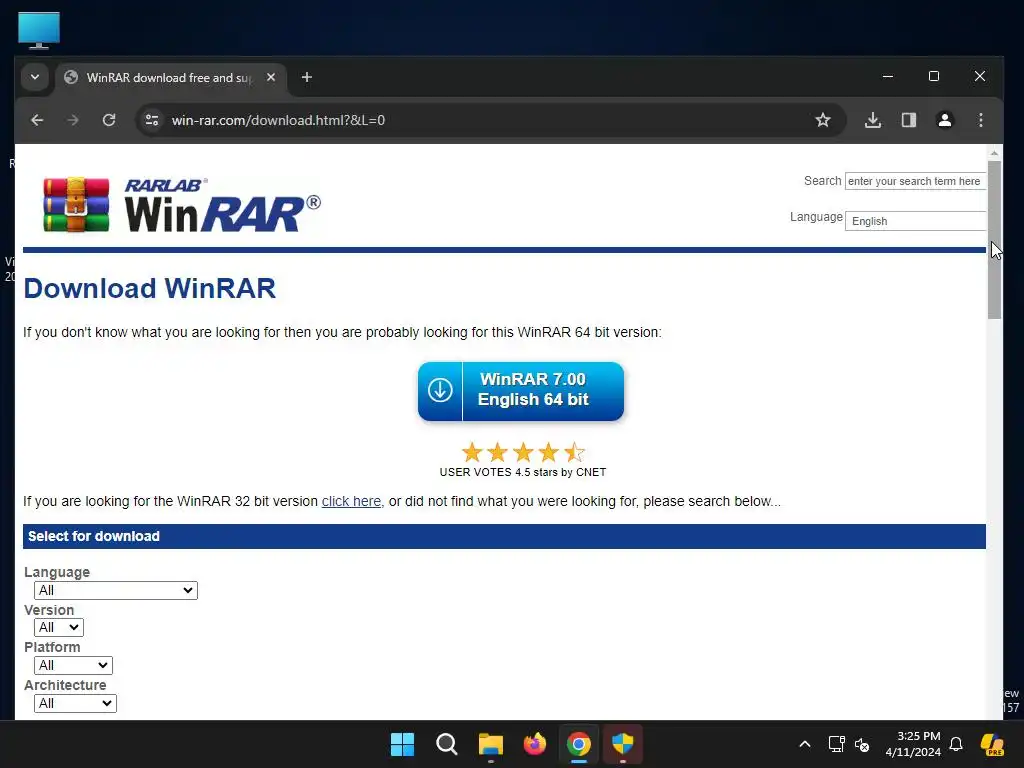Image resolution: width=1024 pixels, height=768 pixels.
Task: Click the 'Select for download' header bar
Action: (504, 536)
